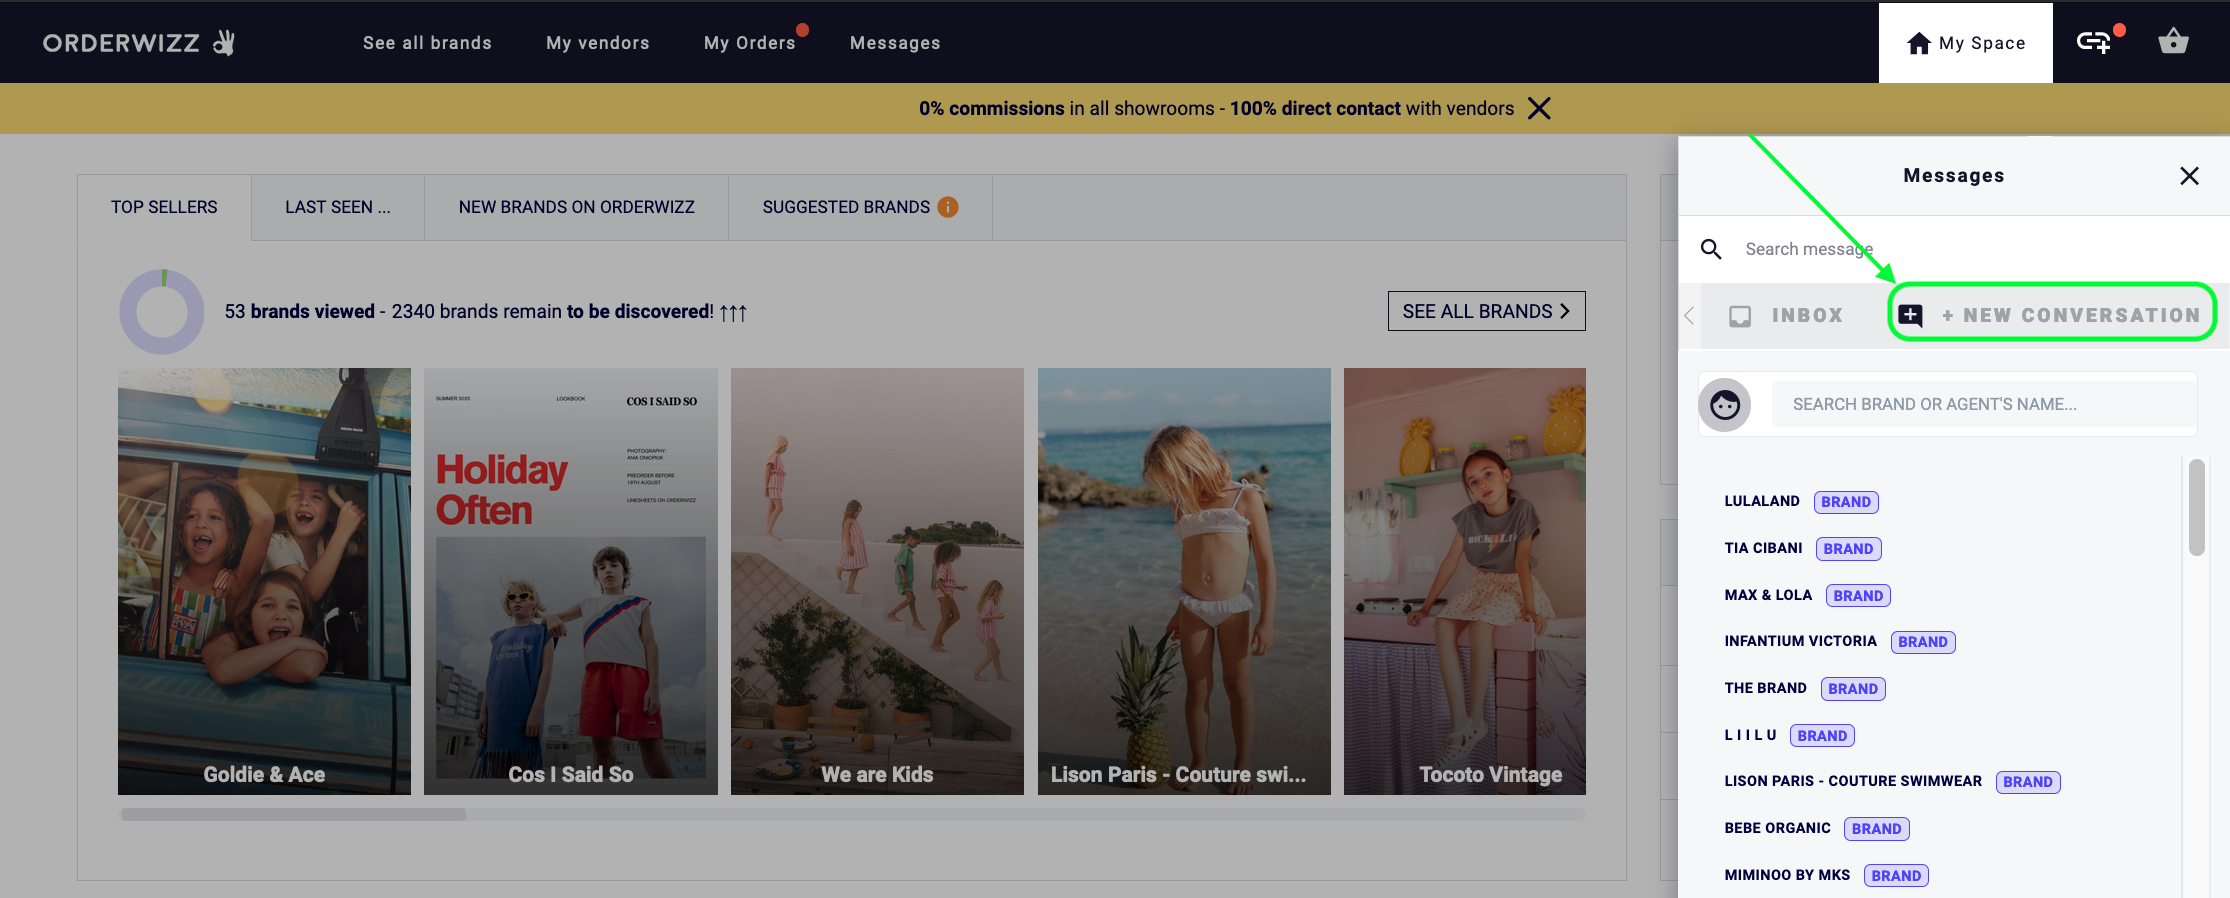This screenshot has width=2230, height=898.
Task: Click the My Space home icon
Action: pyautogui.click(x=1918, y=43)
